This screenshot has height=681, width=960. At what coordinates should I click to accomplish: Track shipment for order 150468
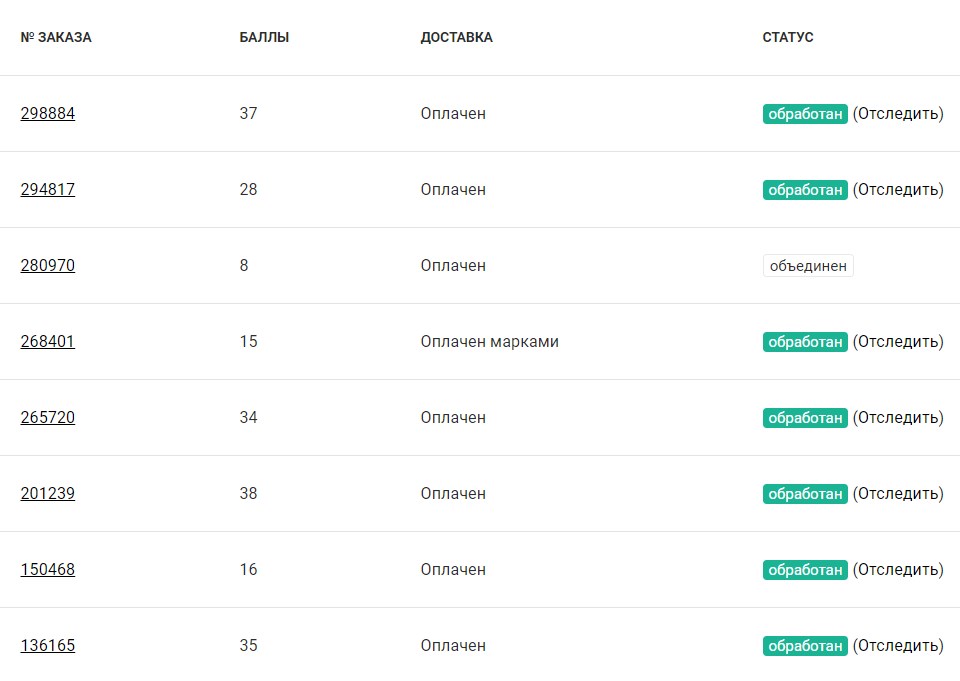tap(898, 569)
